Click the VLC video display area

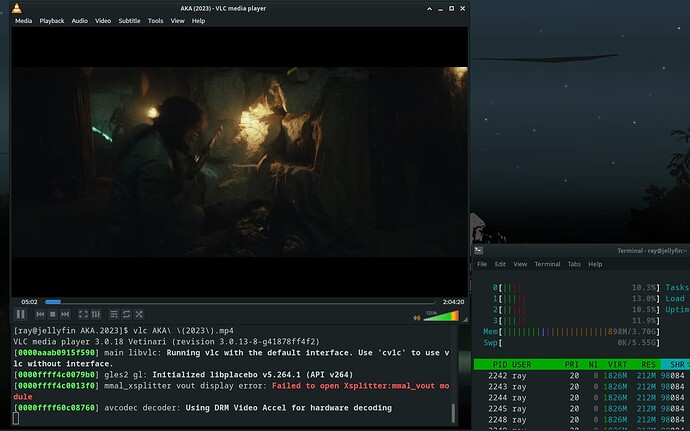[x=239, y=162]
